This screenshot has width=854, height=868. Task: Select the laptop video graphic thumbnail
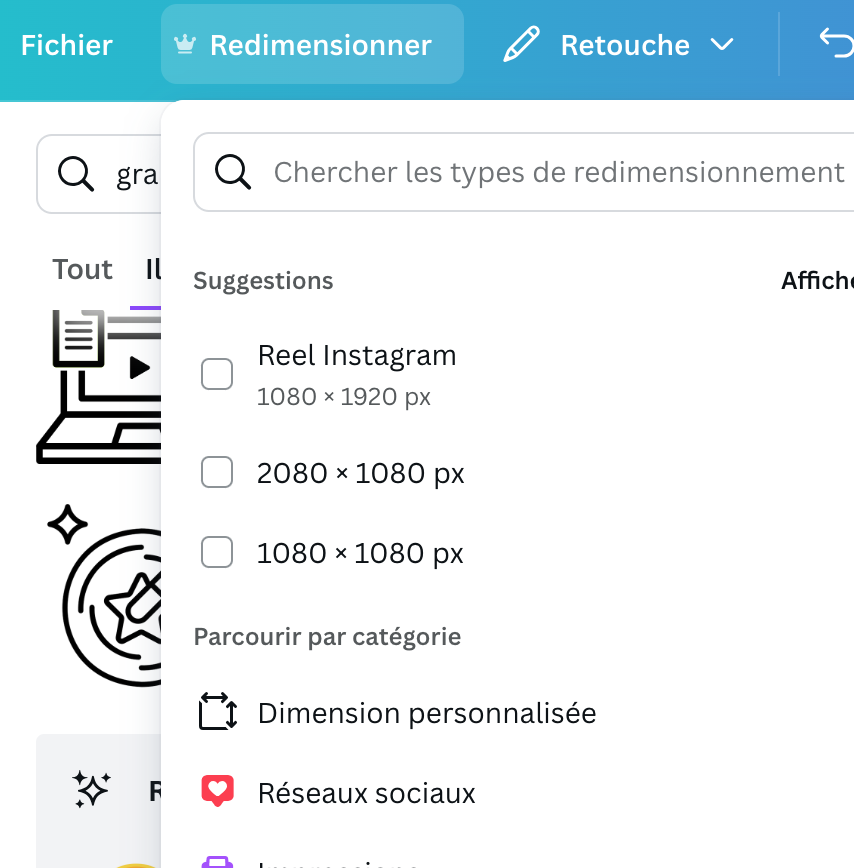tap(99, 386)
